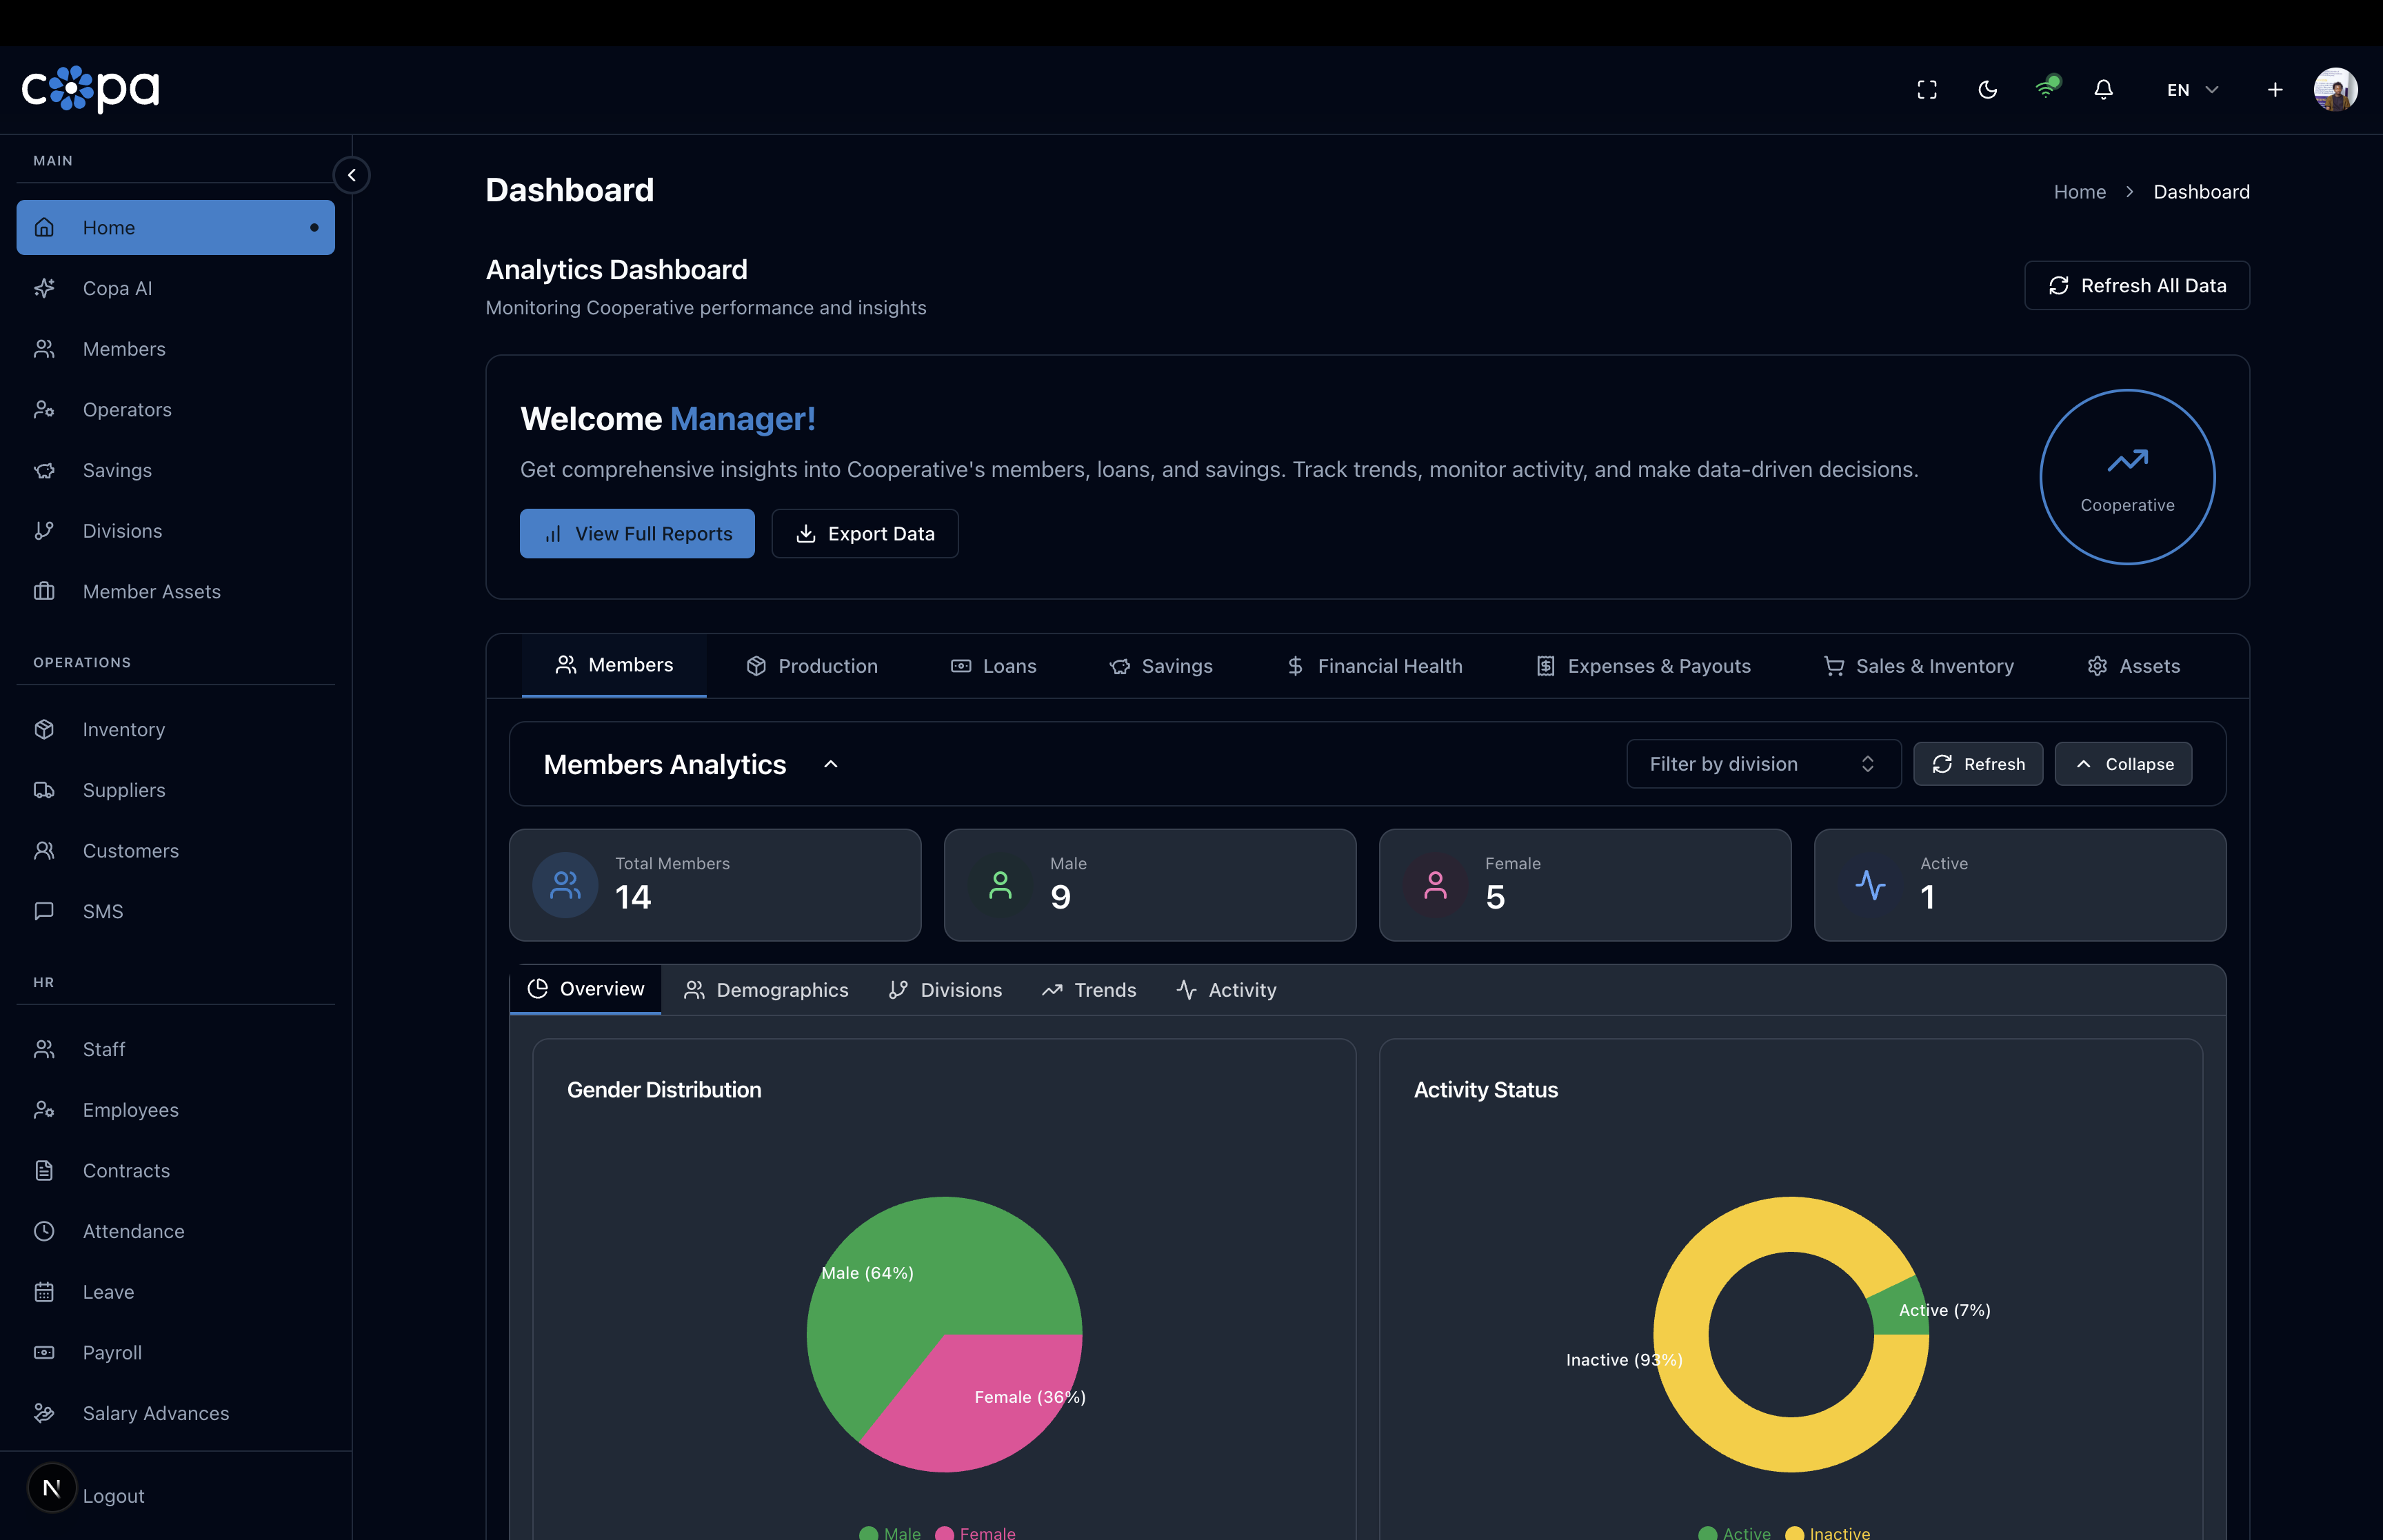Image resolution: width=2383 pixels, height=1540 pixels.
Task: Open Copa AI sparkle icon
Action: pyautogui.click(x=44, y=288)
